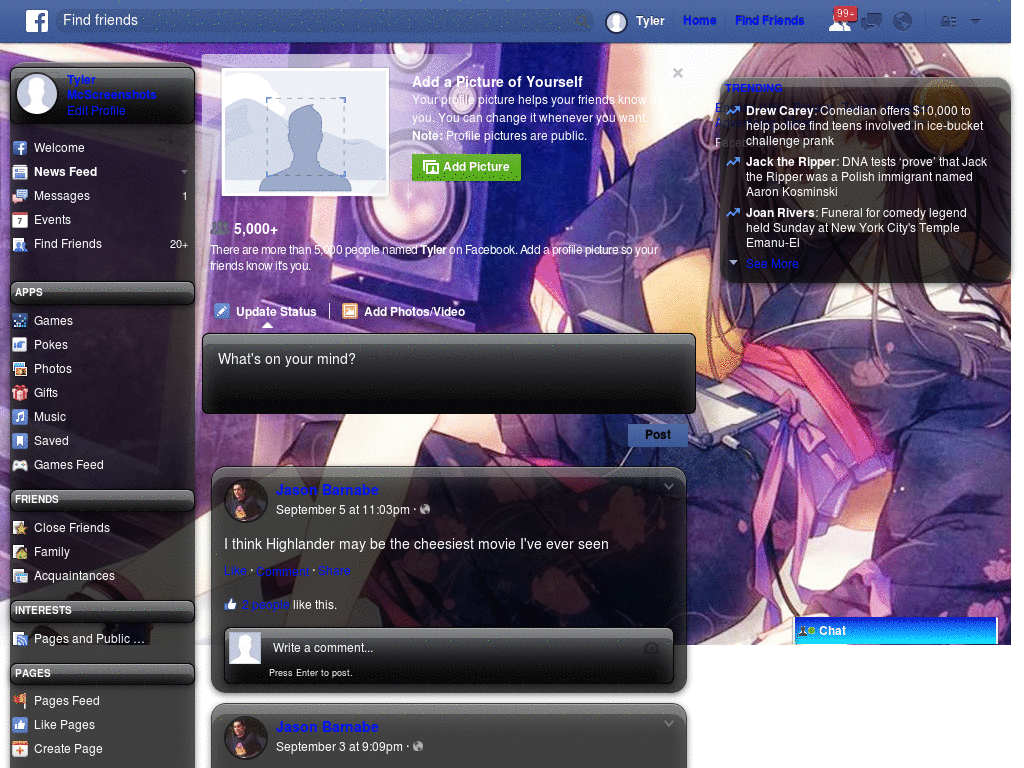This screenshot has width=1024, height=768.
Task: Open Find Friends in top bar
Action: click(769, 20)
